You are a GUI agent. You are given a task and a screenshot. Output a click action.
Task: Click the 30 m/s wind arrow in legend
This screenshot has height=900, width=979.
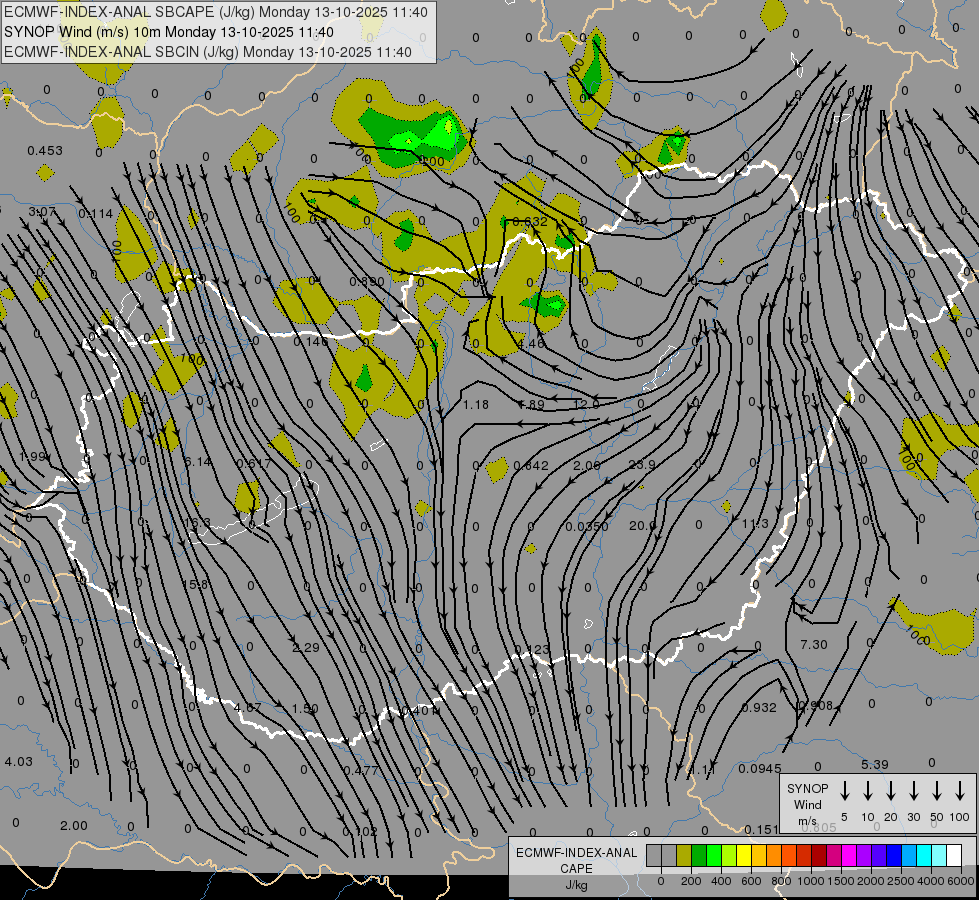click(x=914, y=791)
